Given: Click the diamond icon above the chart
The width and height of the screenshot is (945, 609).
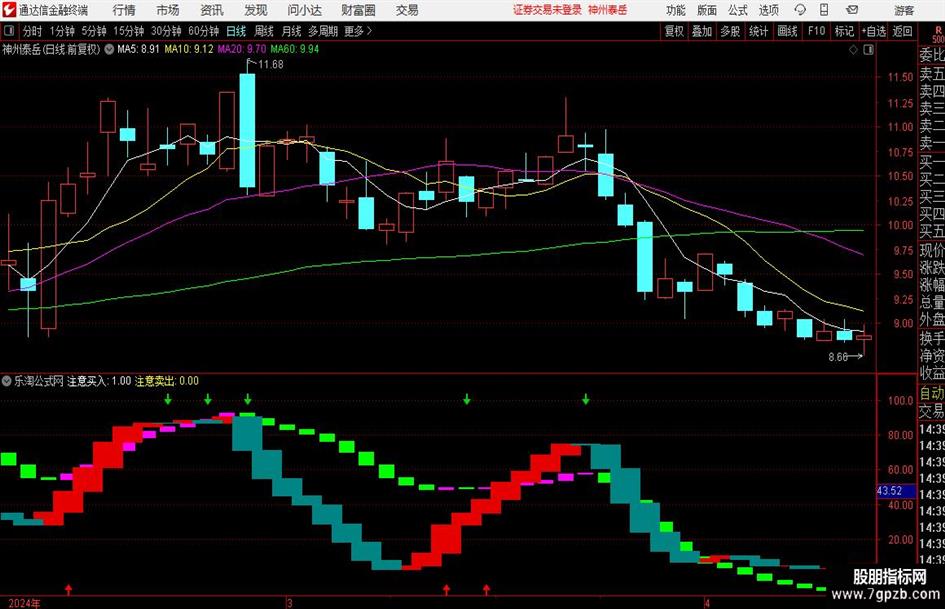Looking at the screenshot, I should [853, 50].
